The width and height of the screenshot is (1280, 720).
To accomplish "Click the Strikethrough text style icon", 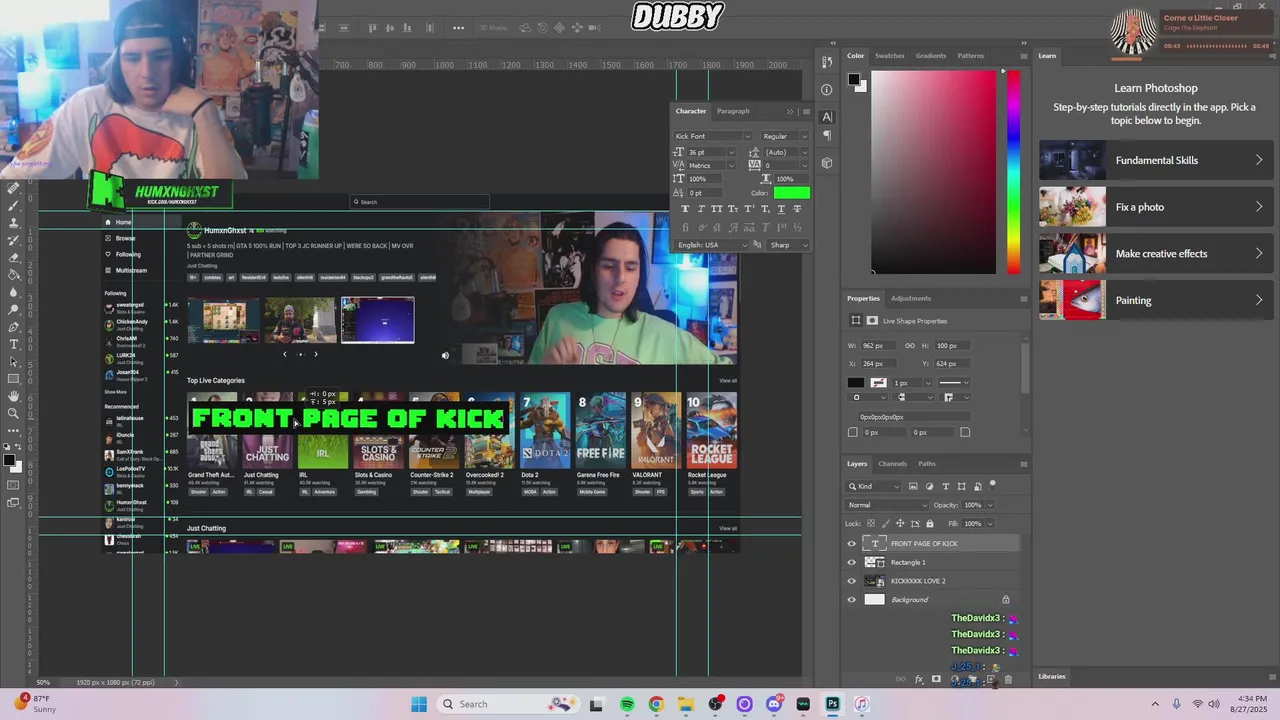I will [797, 209].
